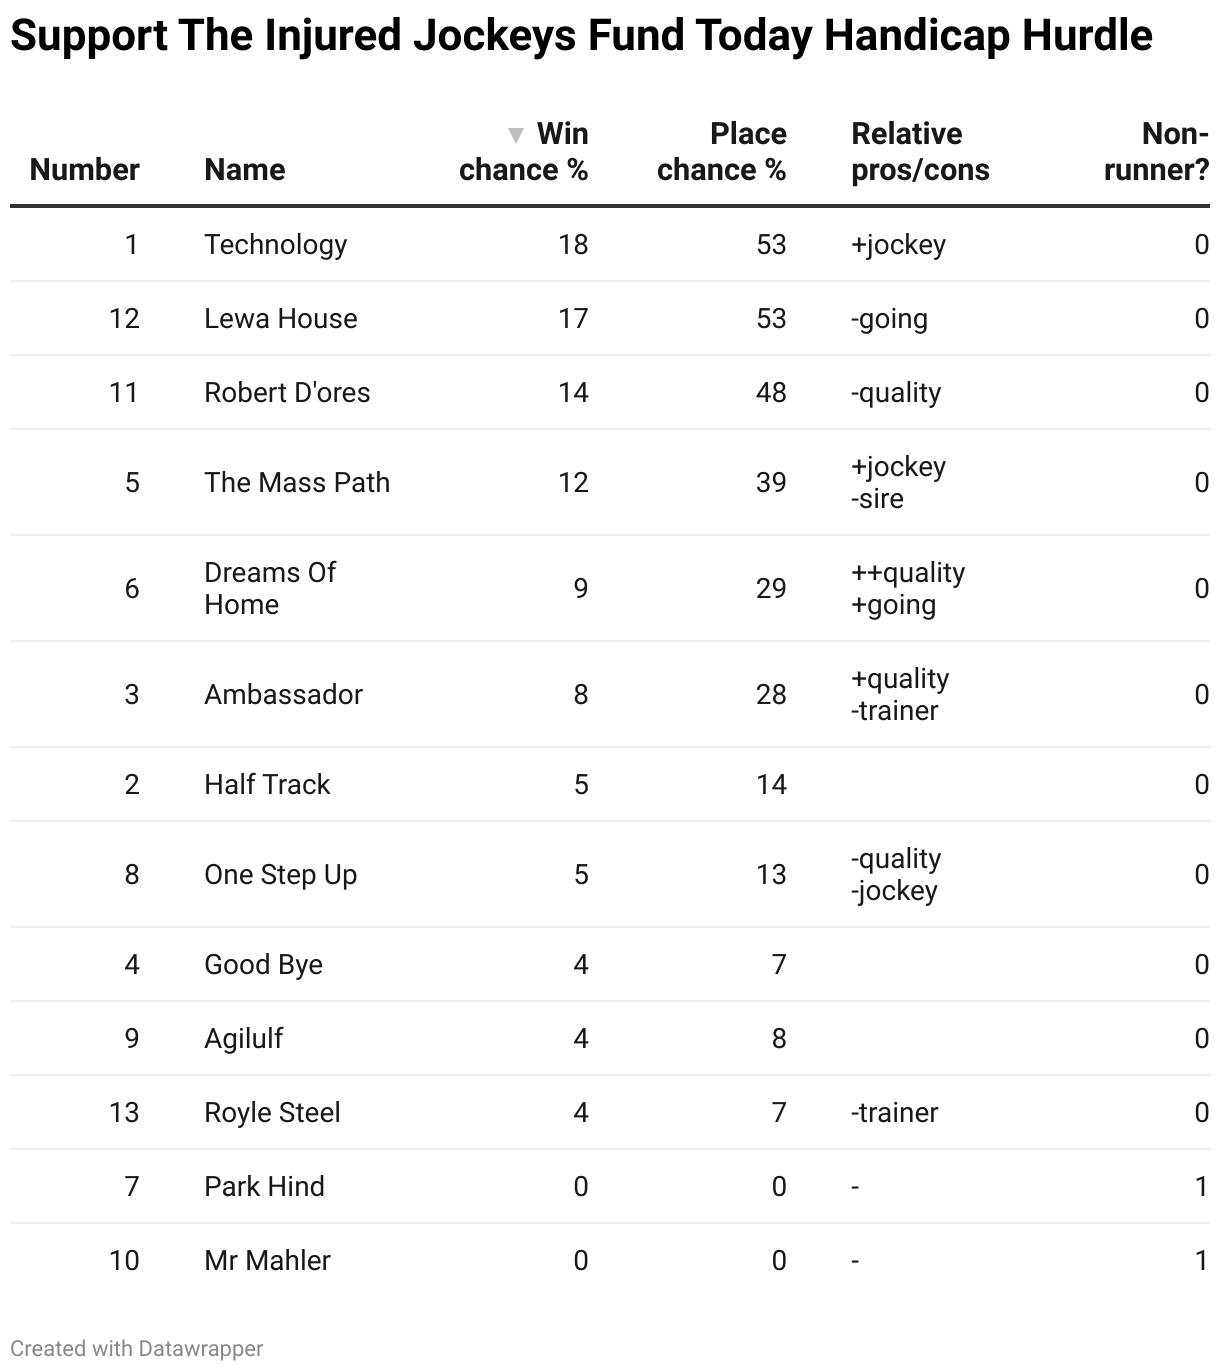Select The Mass Path name cell
This screenshot has width=1220, height=1372.
(297, 483)
